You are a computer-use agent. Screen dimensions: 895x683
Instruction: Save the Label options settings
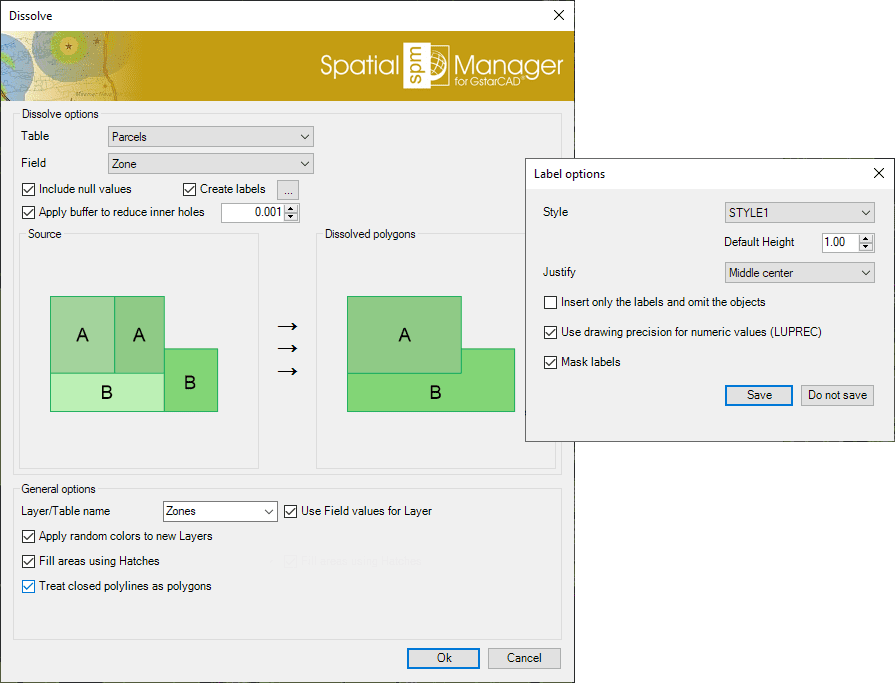(758, 395)
